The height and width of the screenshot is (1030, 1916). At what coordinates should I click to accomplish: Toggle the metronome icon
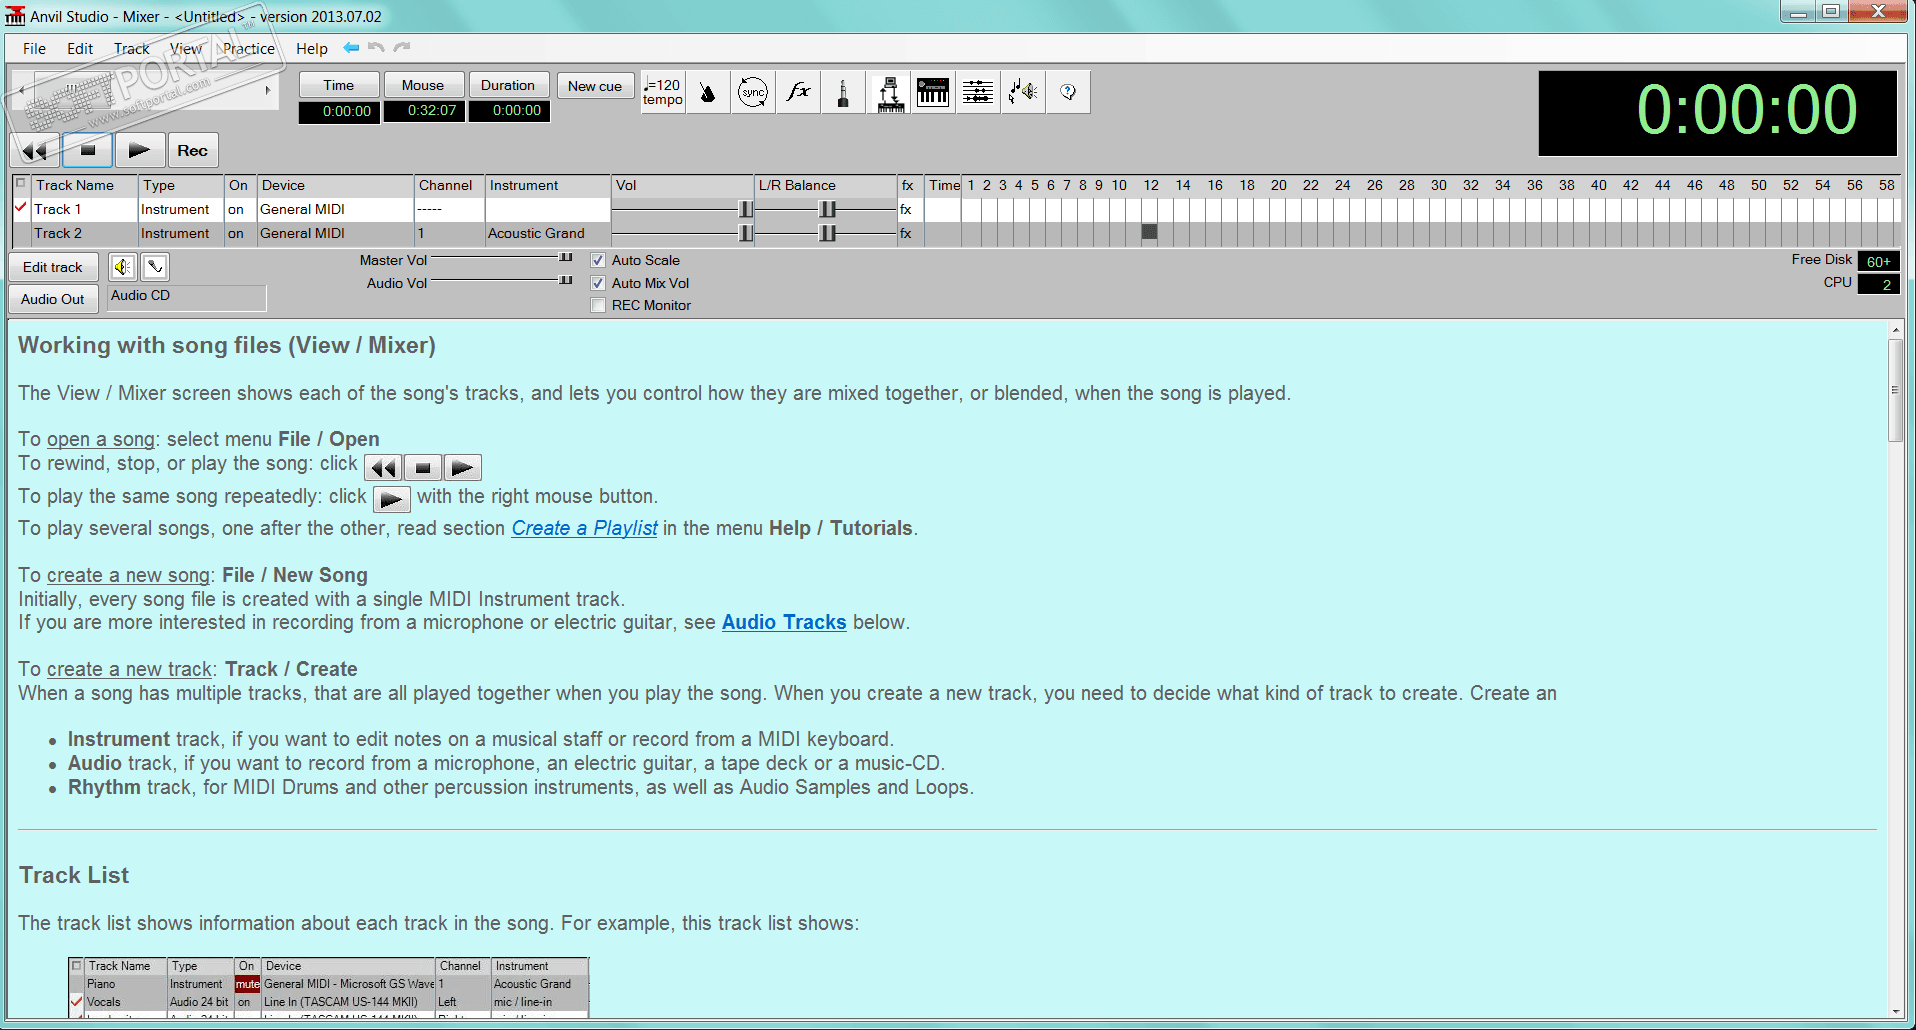pos(708,92)
